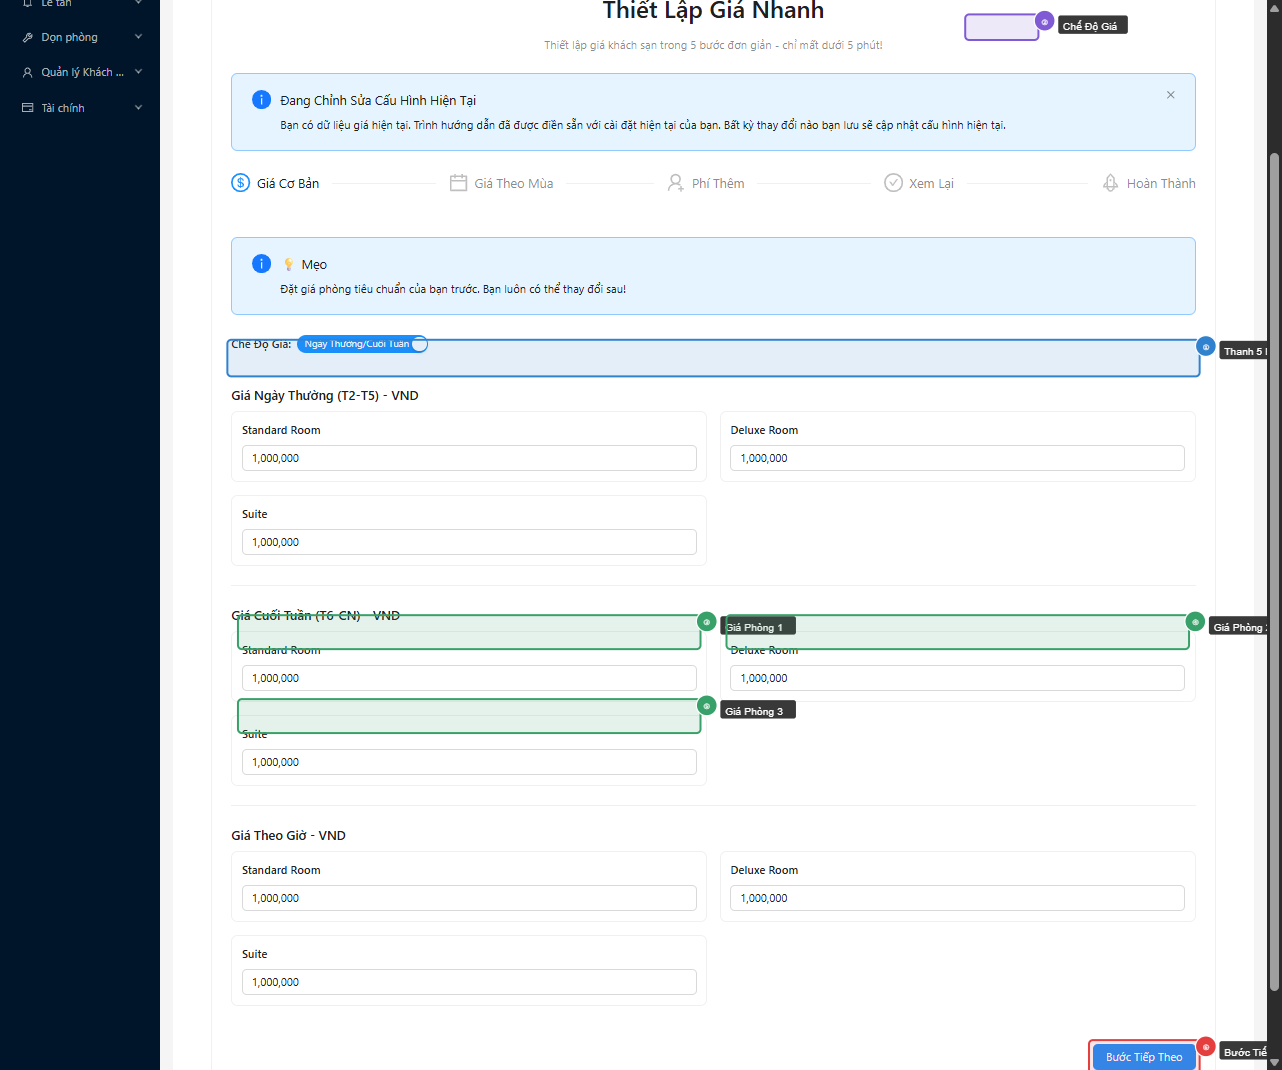This screenshot has height=1070, width=1282.
Task: Click weekday Standard Room price field
Action: (x=469, y=458)
